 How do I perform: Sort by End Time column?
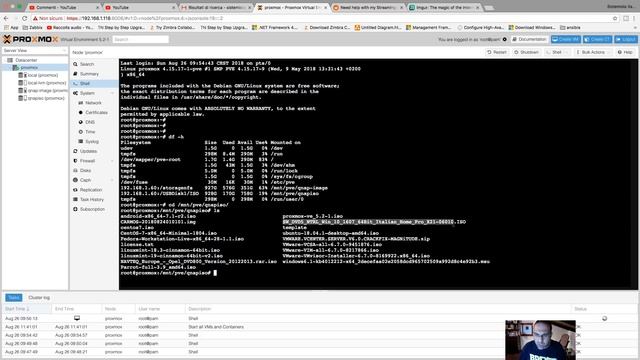click(77, 309)
